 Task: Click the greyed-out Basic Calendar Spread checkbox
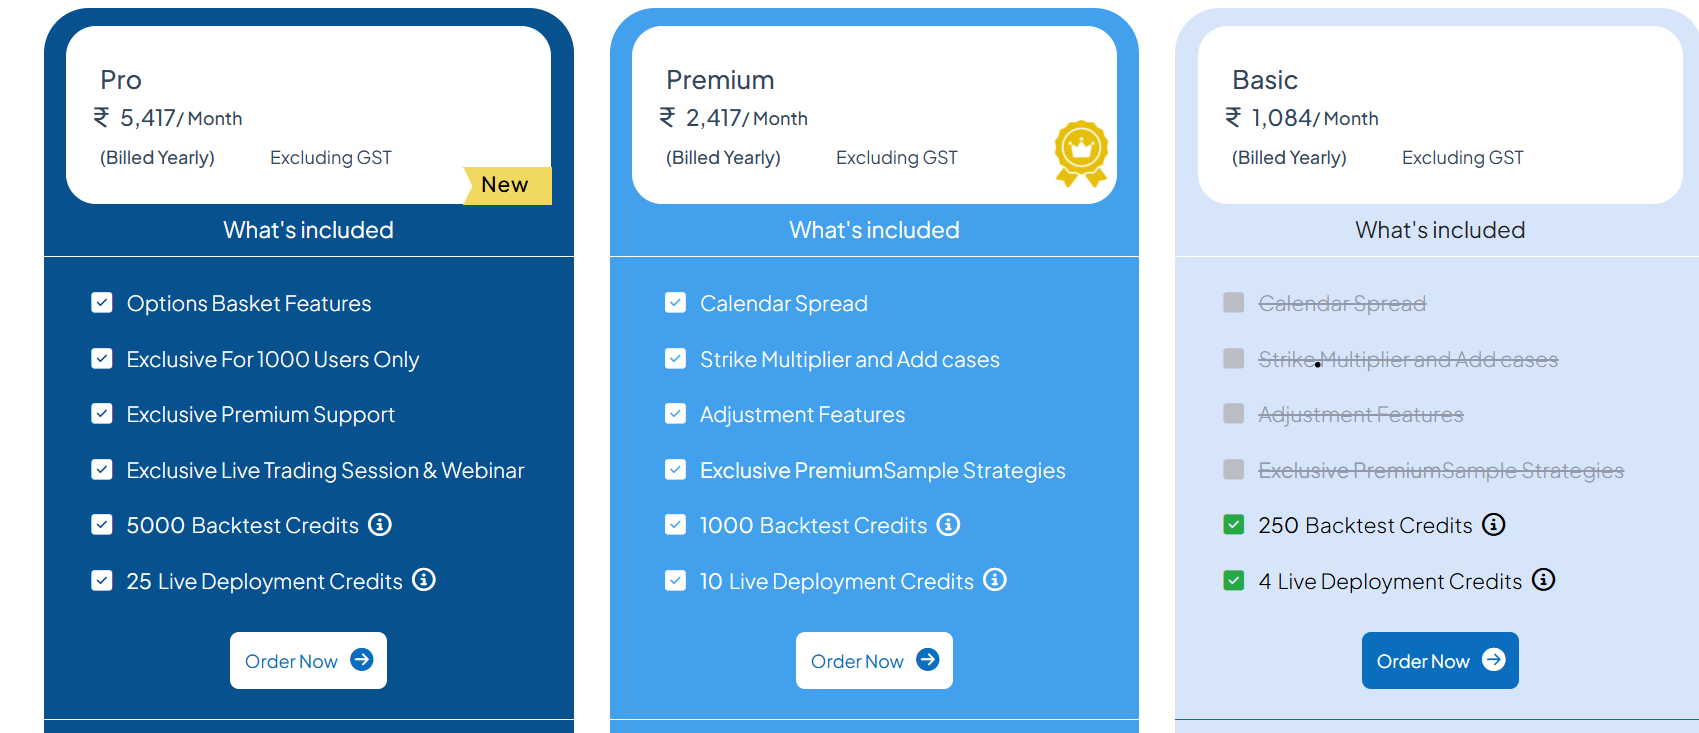[1234, 303]
